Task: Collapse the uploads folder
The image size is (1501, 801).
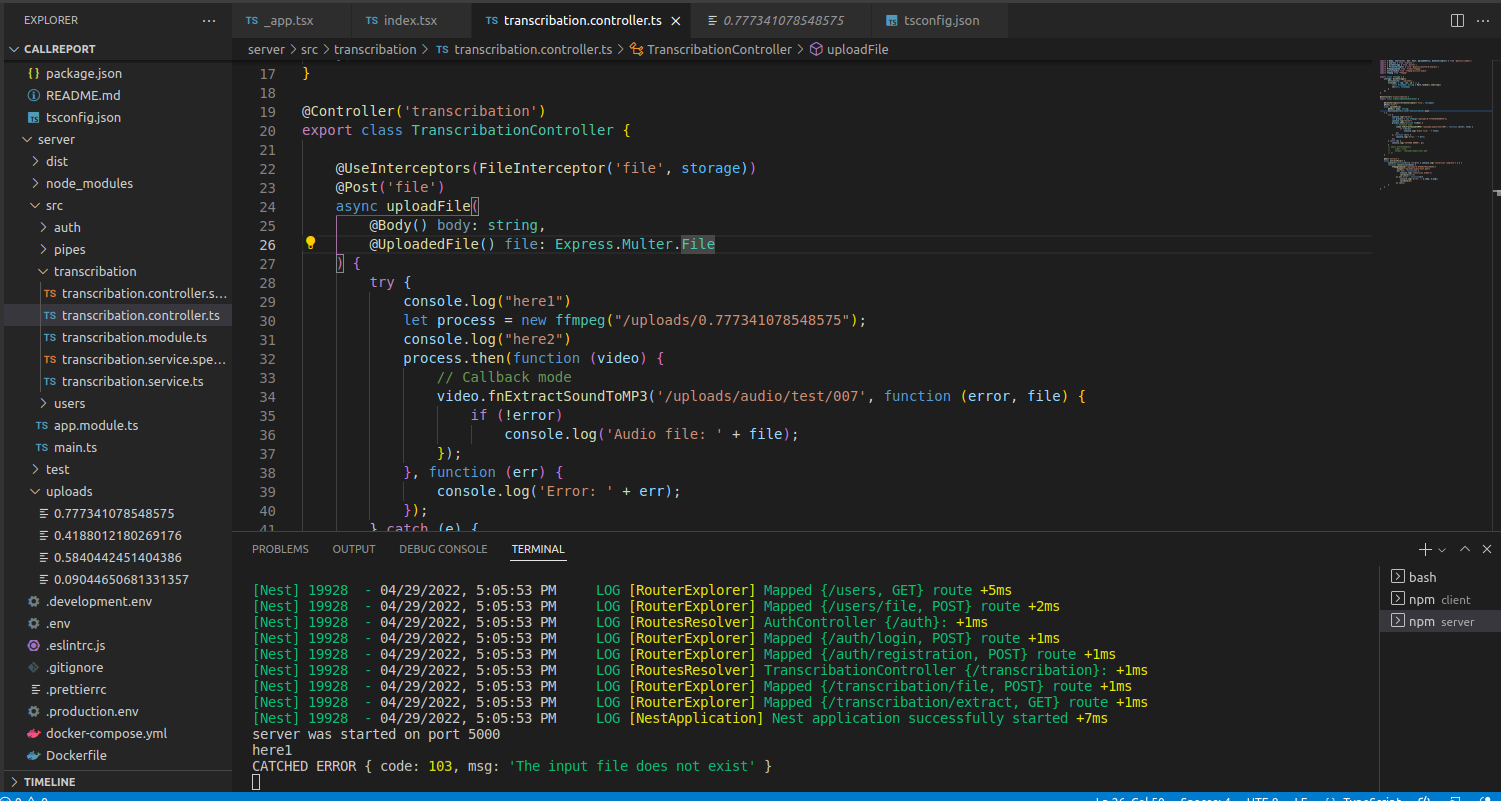Action: pos(118,491)
